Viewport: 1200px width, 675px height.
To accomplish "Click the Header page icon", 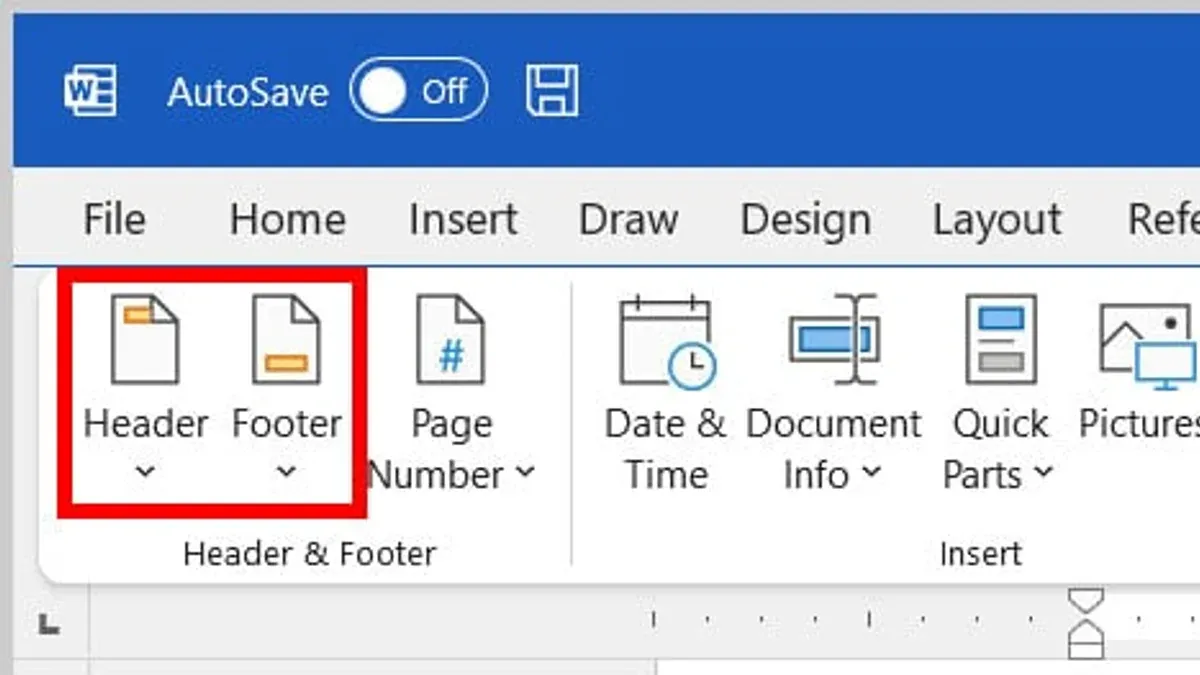I will click(x=145, y=339).
